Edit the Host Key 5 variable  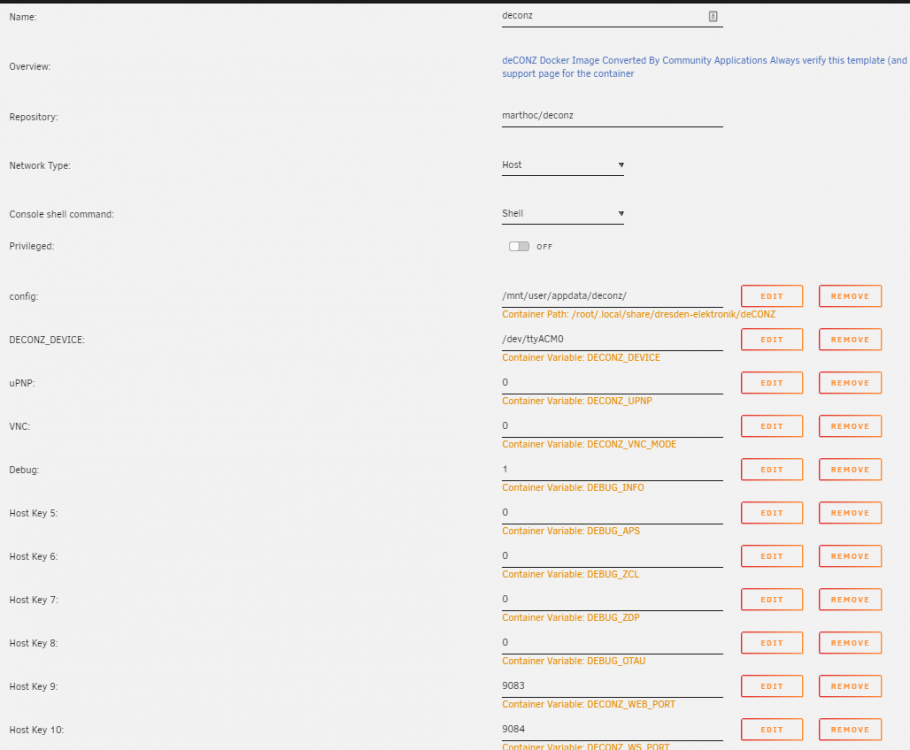pos(771,513)
